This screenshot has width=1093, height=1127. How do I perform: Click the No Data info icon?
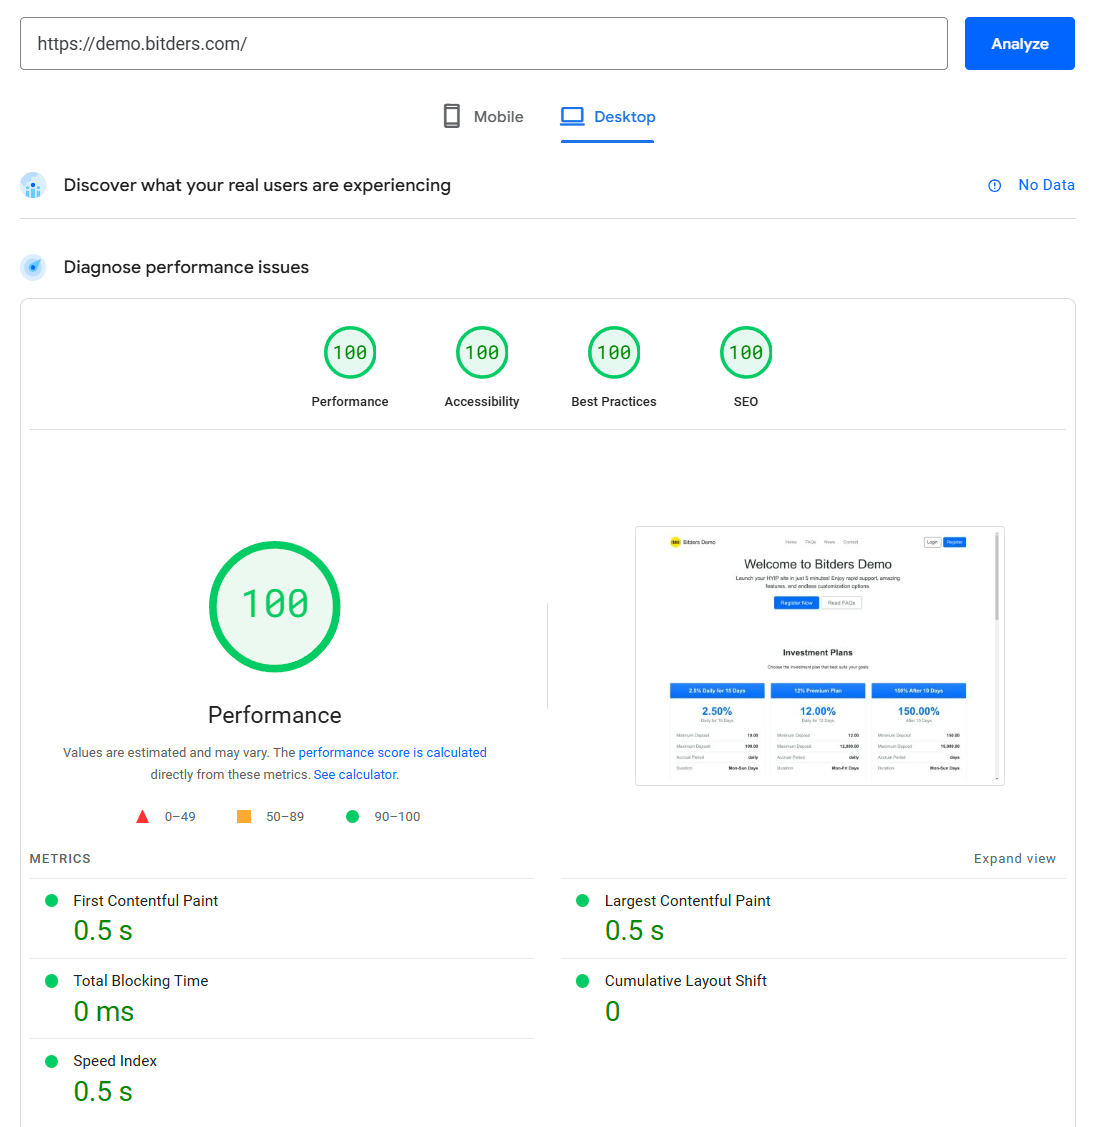(995, 185)
